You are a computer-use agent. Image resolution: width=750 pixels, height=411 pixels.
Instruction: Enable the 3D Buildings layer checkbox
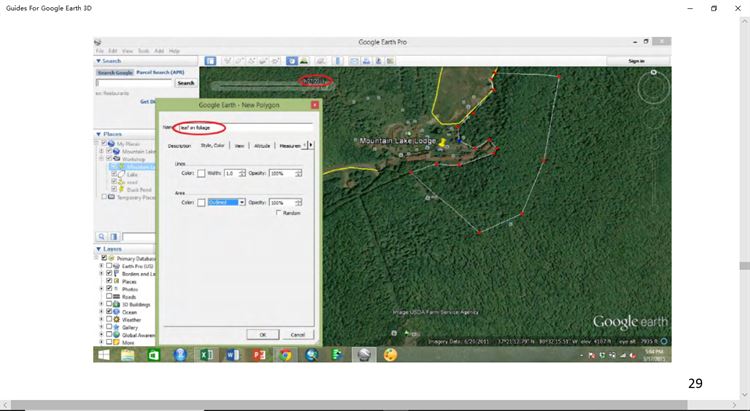tap(109, 304)
